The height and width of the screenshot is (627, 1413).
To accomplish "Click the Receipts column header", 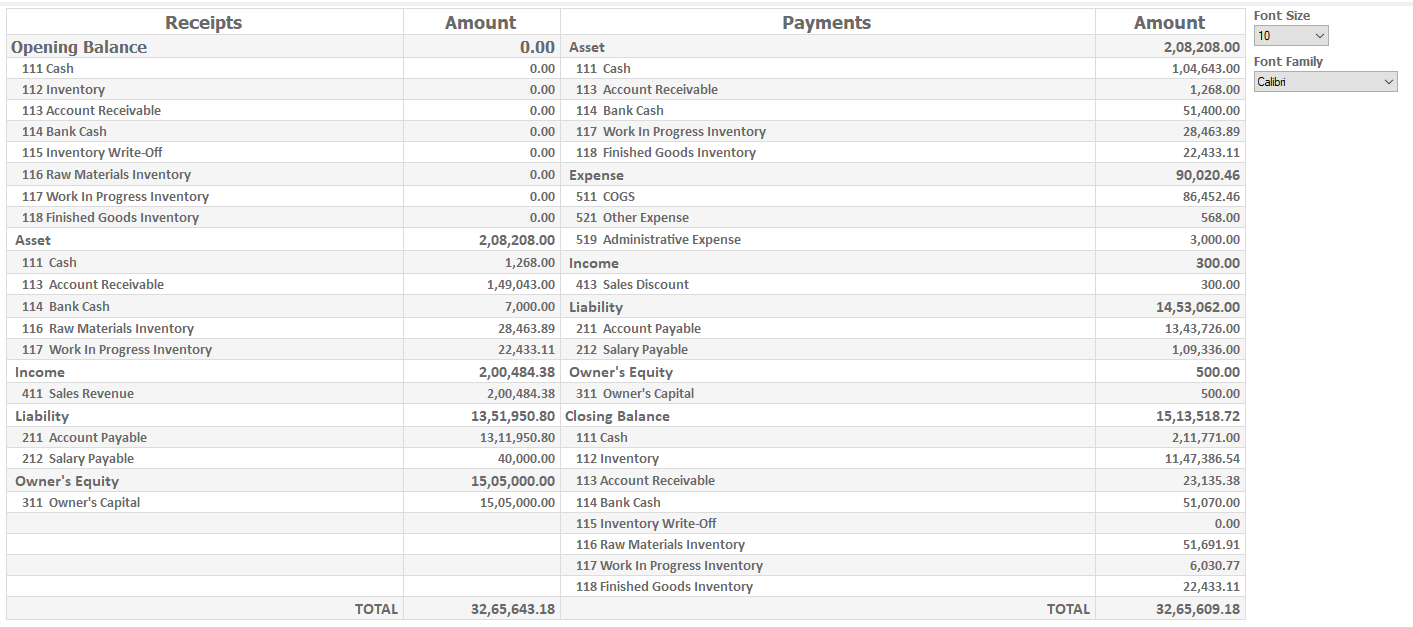I will coord(203,22).
